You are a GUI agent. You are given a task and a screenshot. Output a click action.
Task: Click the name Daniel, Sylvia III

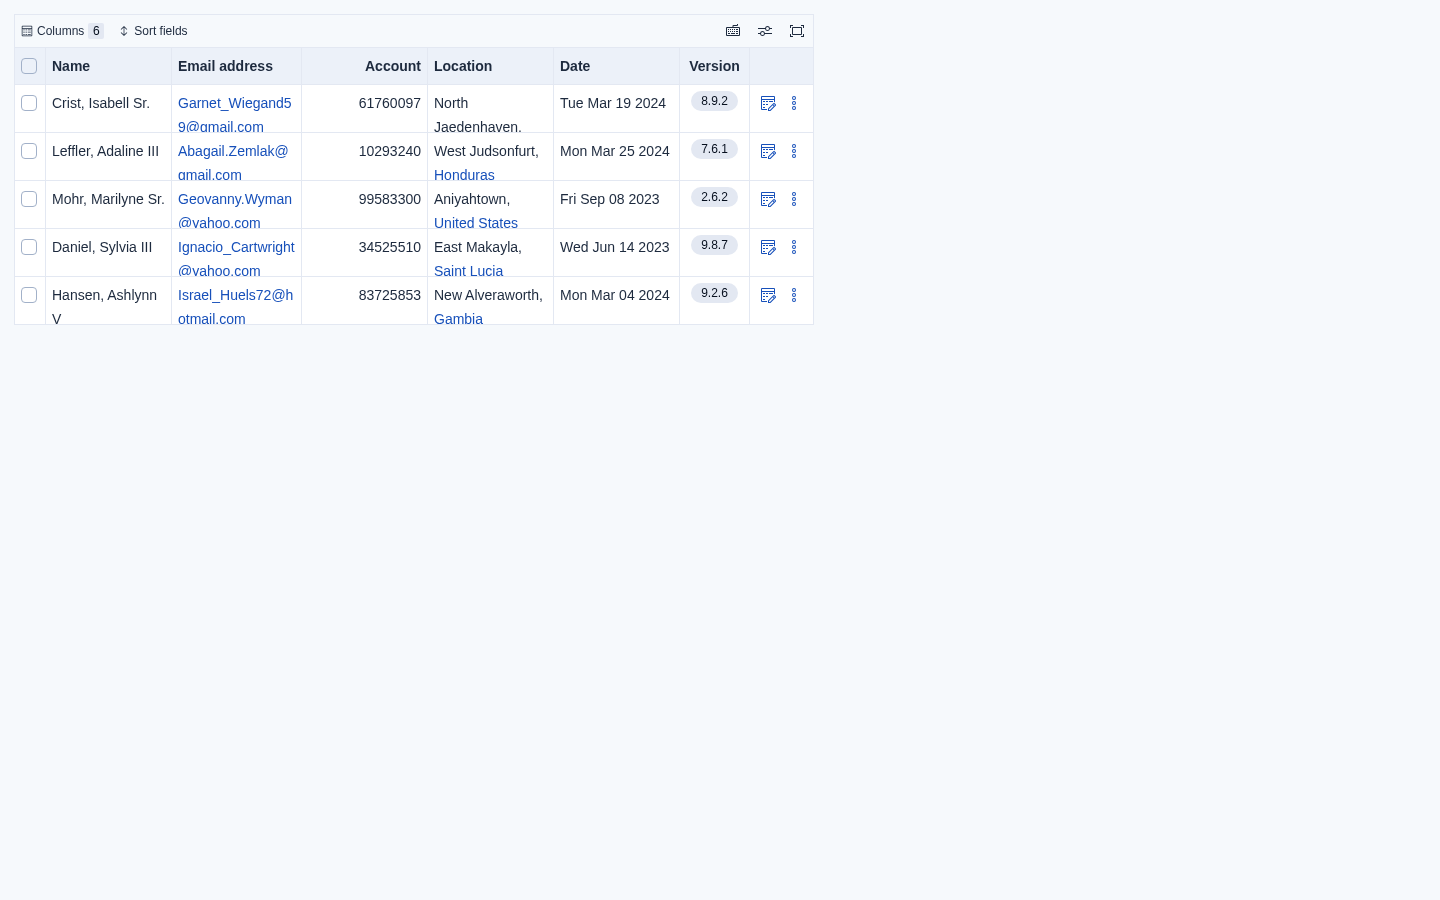point(102,247)
